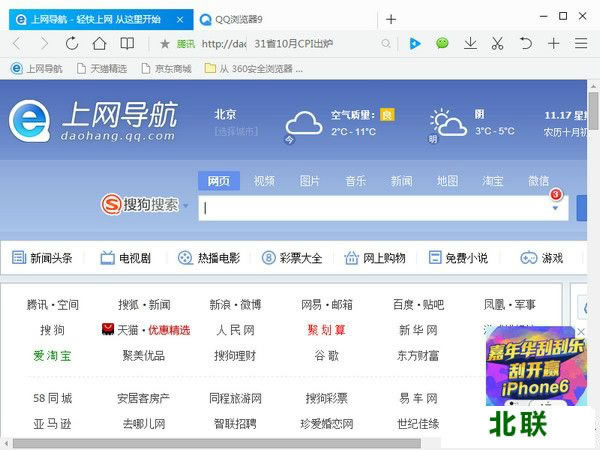Select the scissors screenshot tool icon
Screen dimensions: 600x450
pos(497,44)
